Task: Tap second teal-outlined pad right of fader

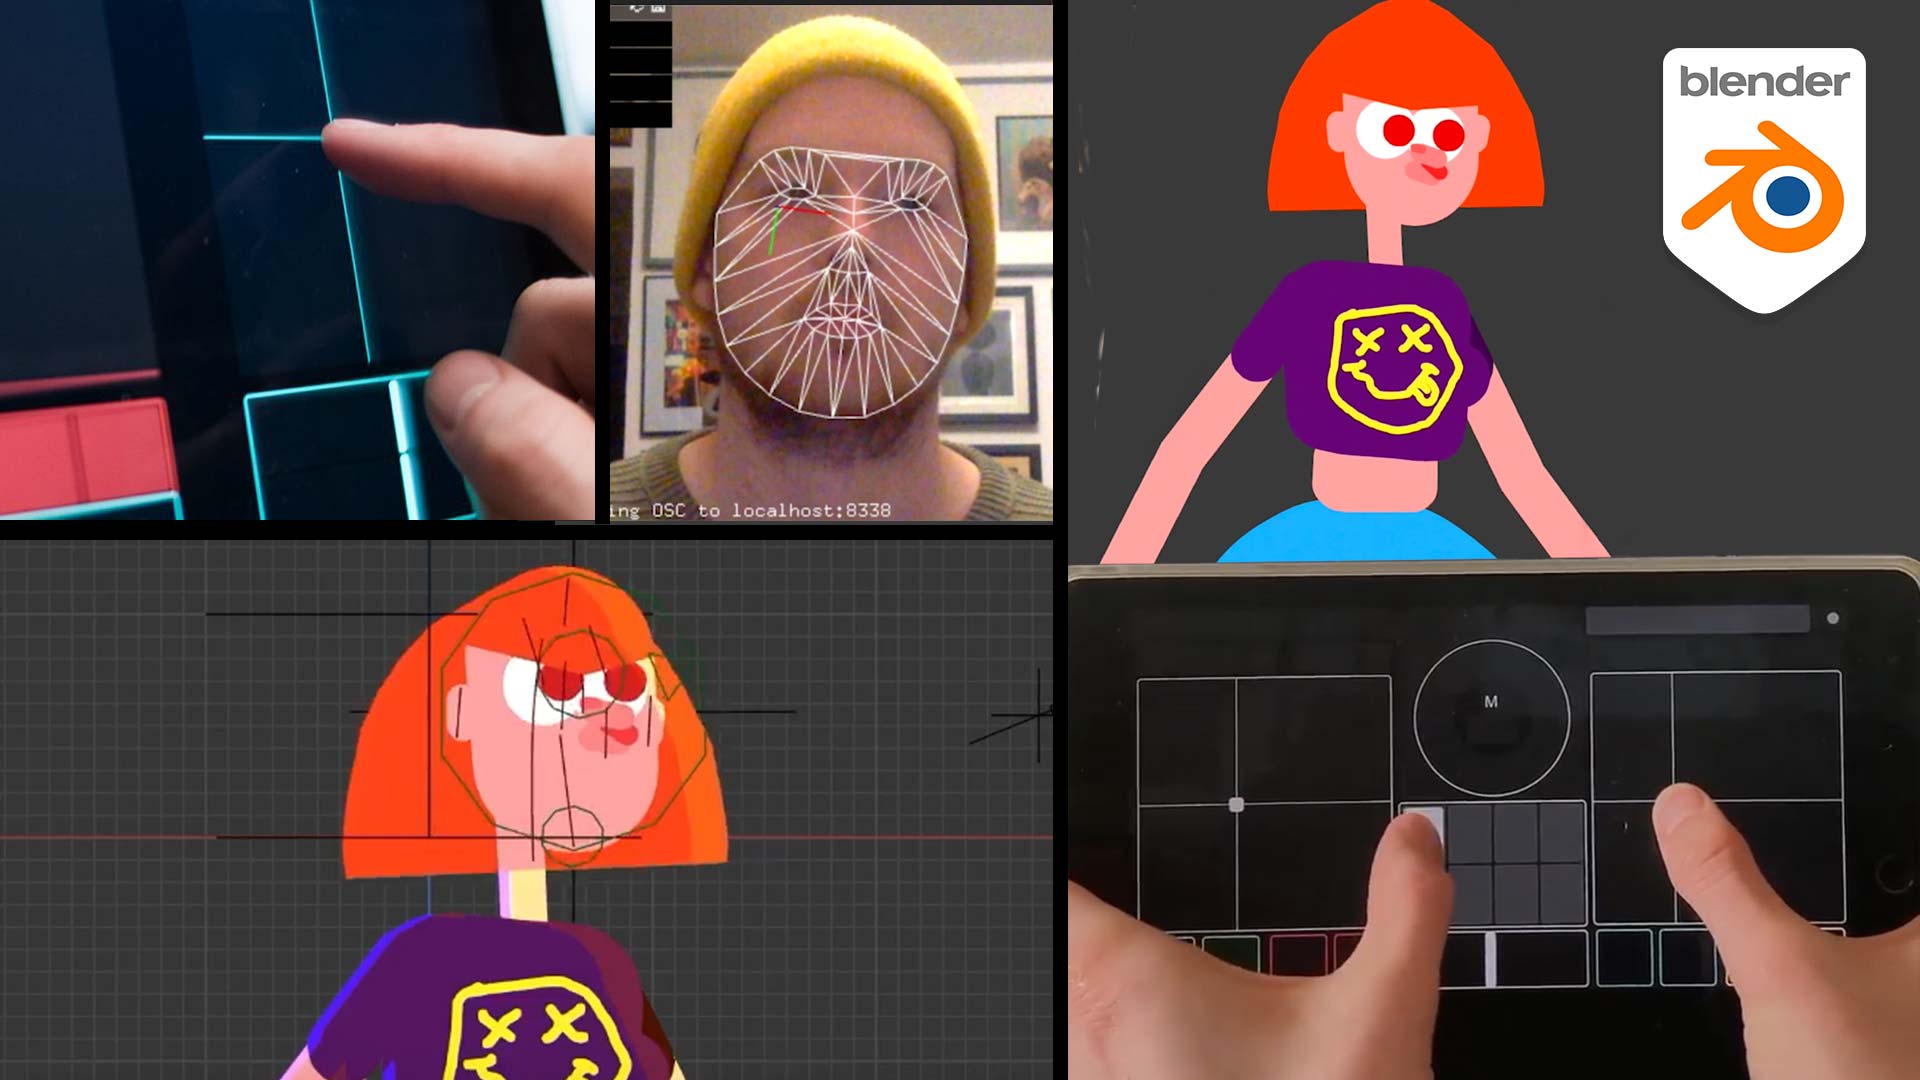Action: (x=1688, y=958)
